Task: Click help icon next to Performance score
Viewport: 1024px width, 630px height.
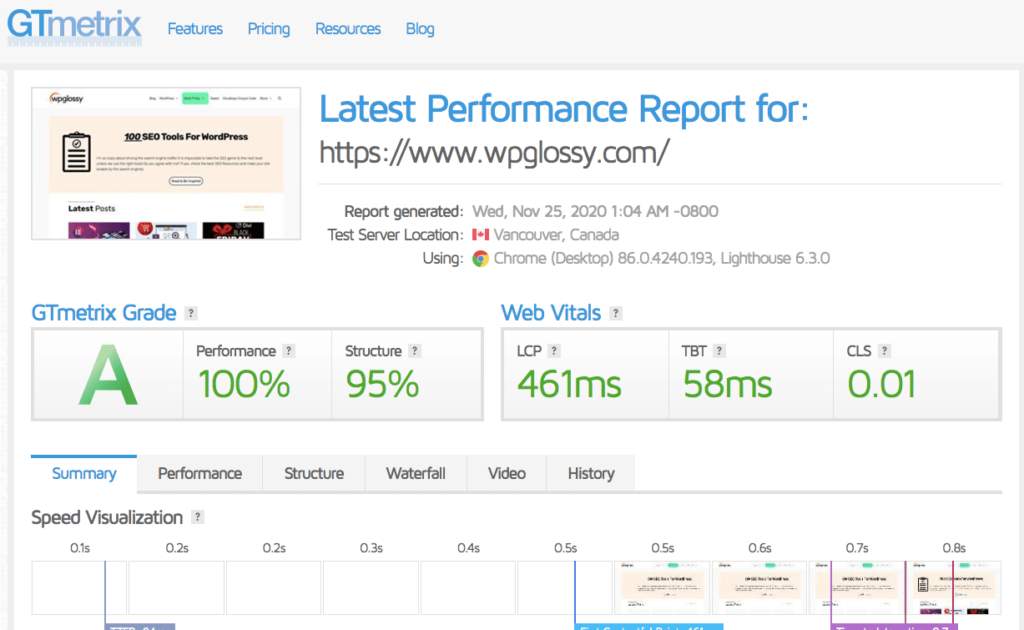Action: pos(289,351)
